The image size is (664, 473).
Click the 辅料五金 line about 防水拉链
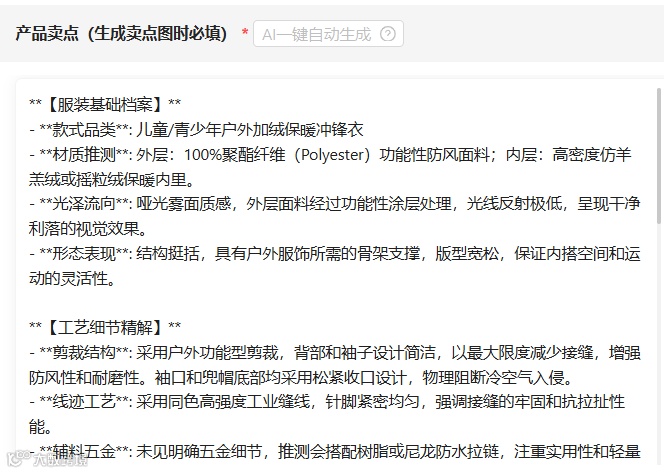point(335,451)
